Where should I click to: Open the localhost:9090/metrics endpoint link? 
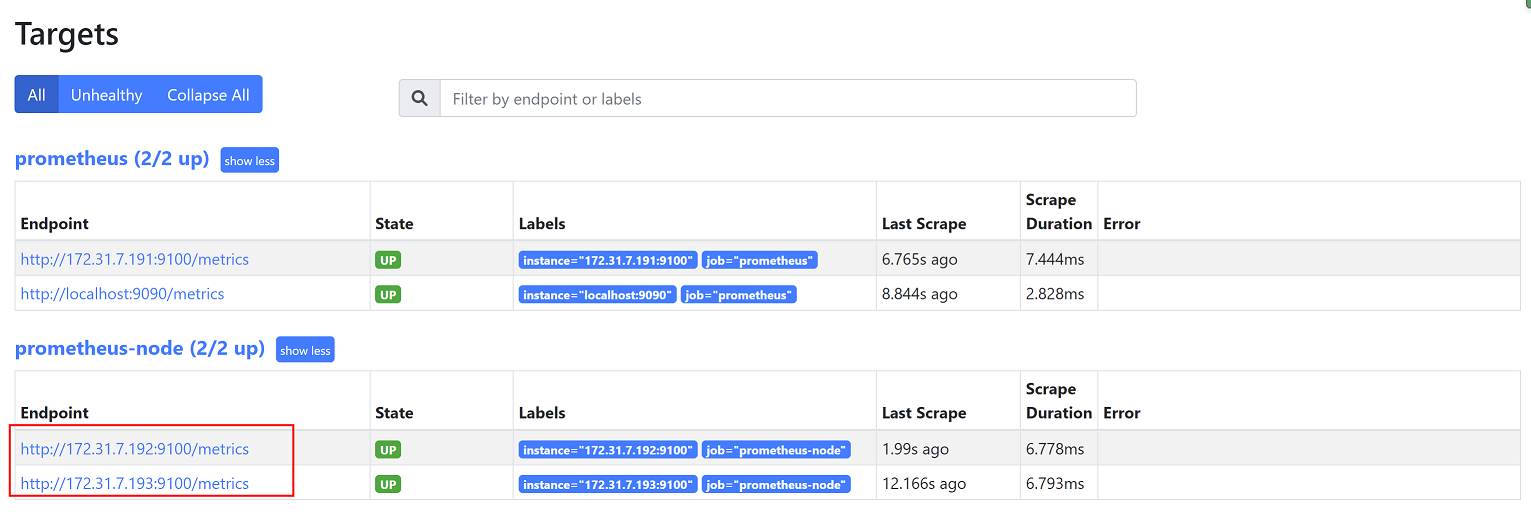tap(122, 295)
